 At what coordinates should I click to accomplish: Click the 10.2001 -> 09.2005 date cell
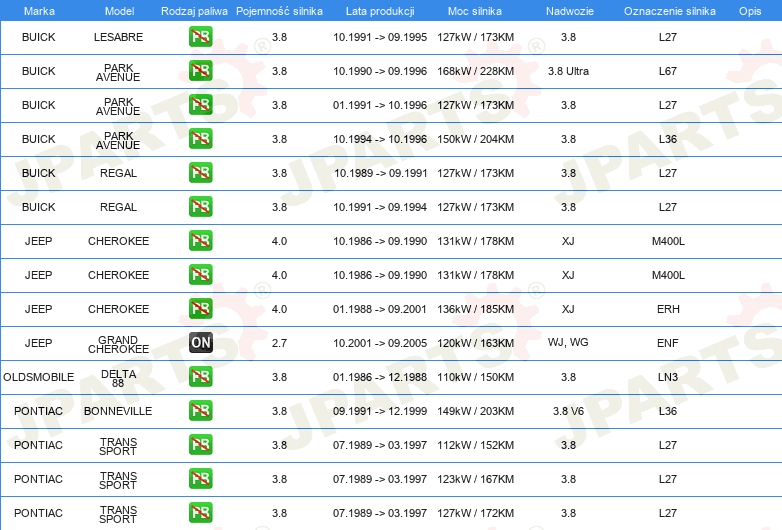pyautogui.click(x=380, y=343)
